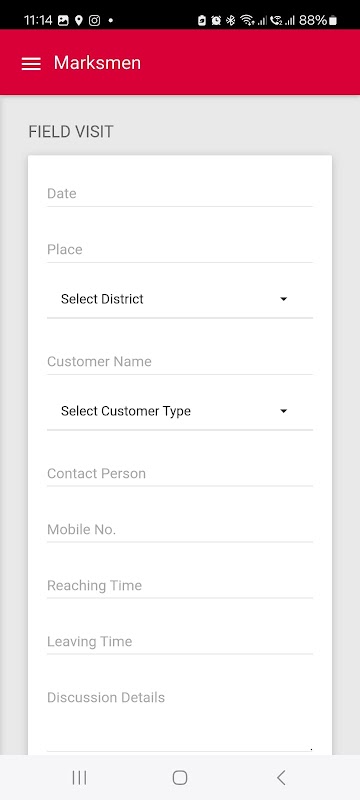Open the hamburger navigation menu

click(31, 63)
